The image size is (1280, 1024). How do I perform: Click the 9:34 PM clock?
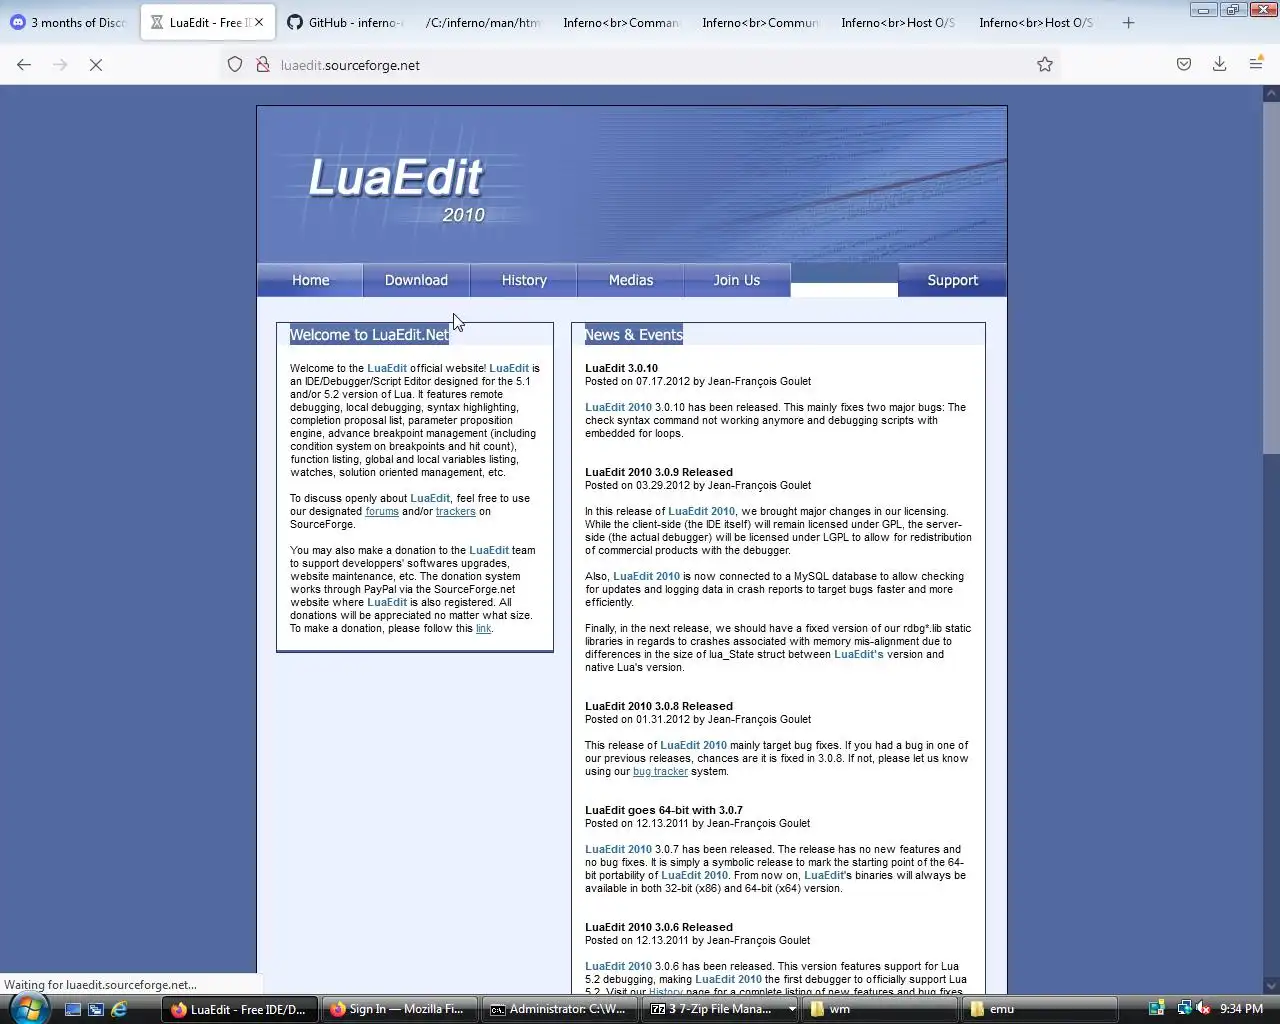click(1241, 1009)
